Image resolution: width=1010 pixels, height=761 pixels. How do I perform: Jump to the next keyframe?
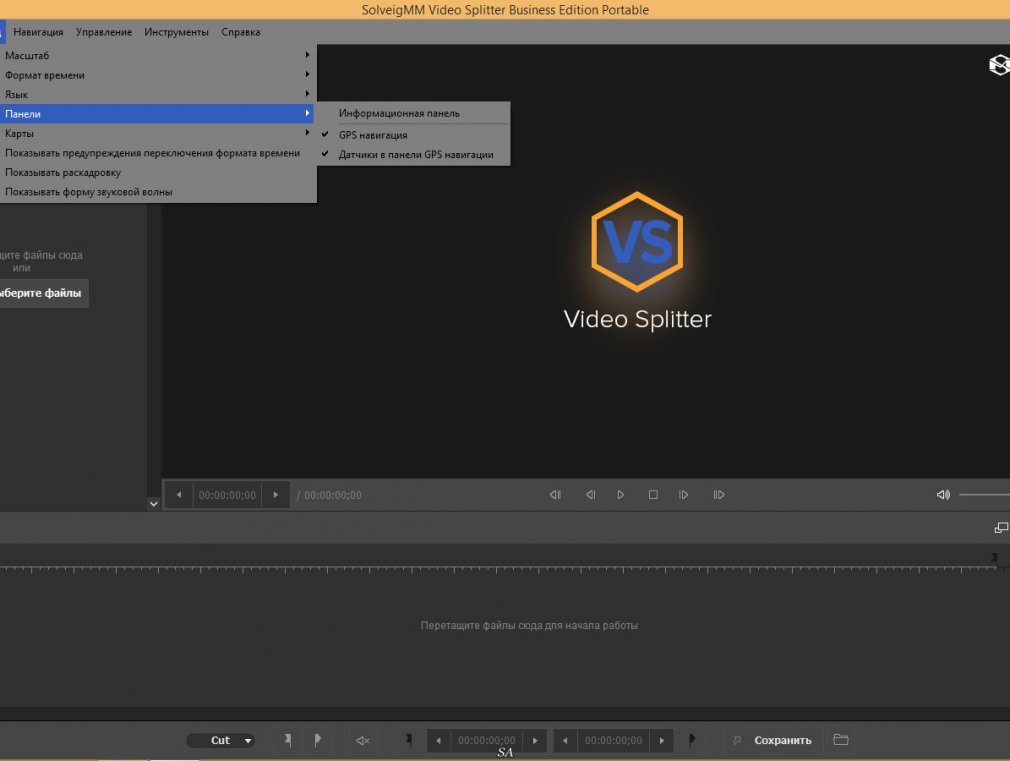click(x=719, y=495)
